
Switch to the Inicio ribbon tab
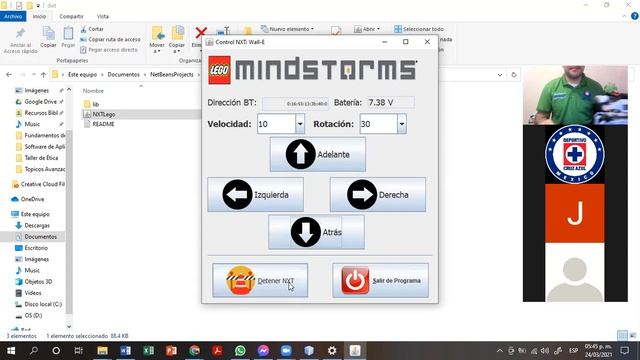coord(39,16)
